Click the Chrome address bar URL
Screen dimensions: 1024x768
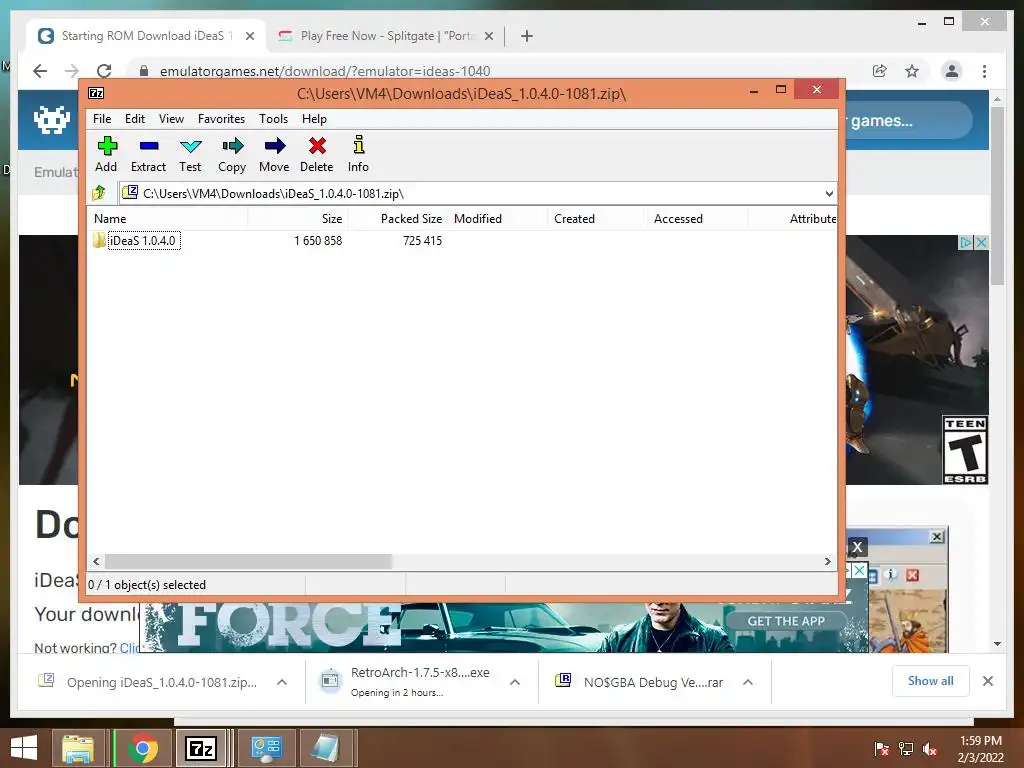pos(325,71)
